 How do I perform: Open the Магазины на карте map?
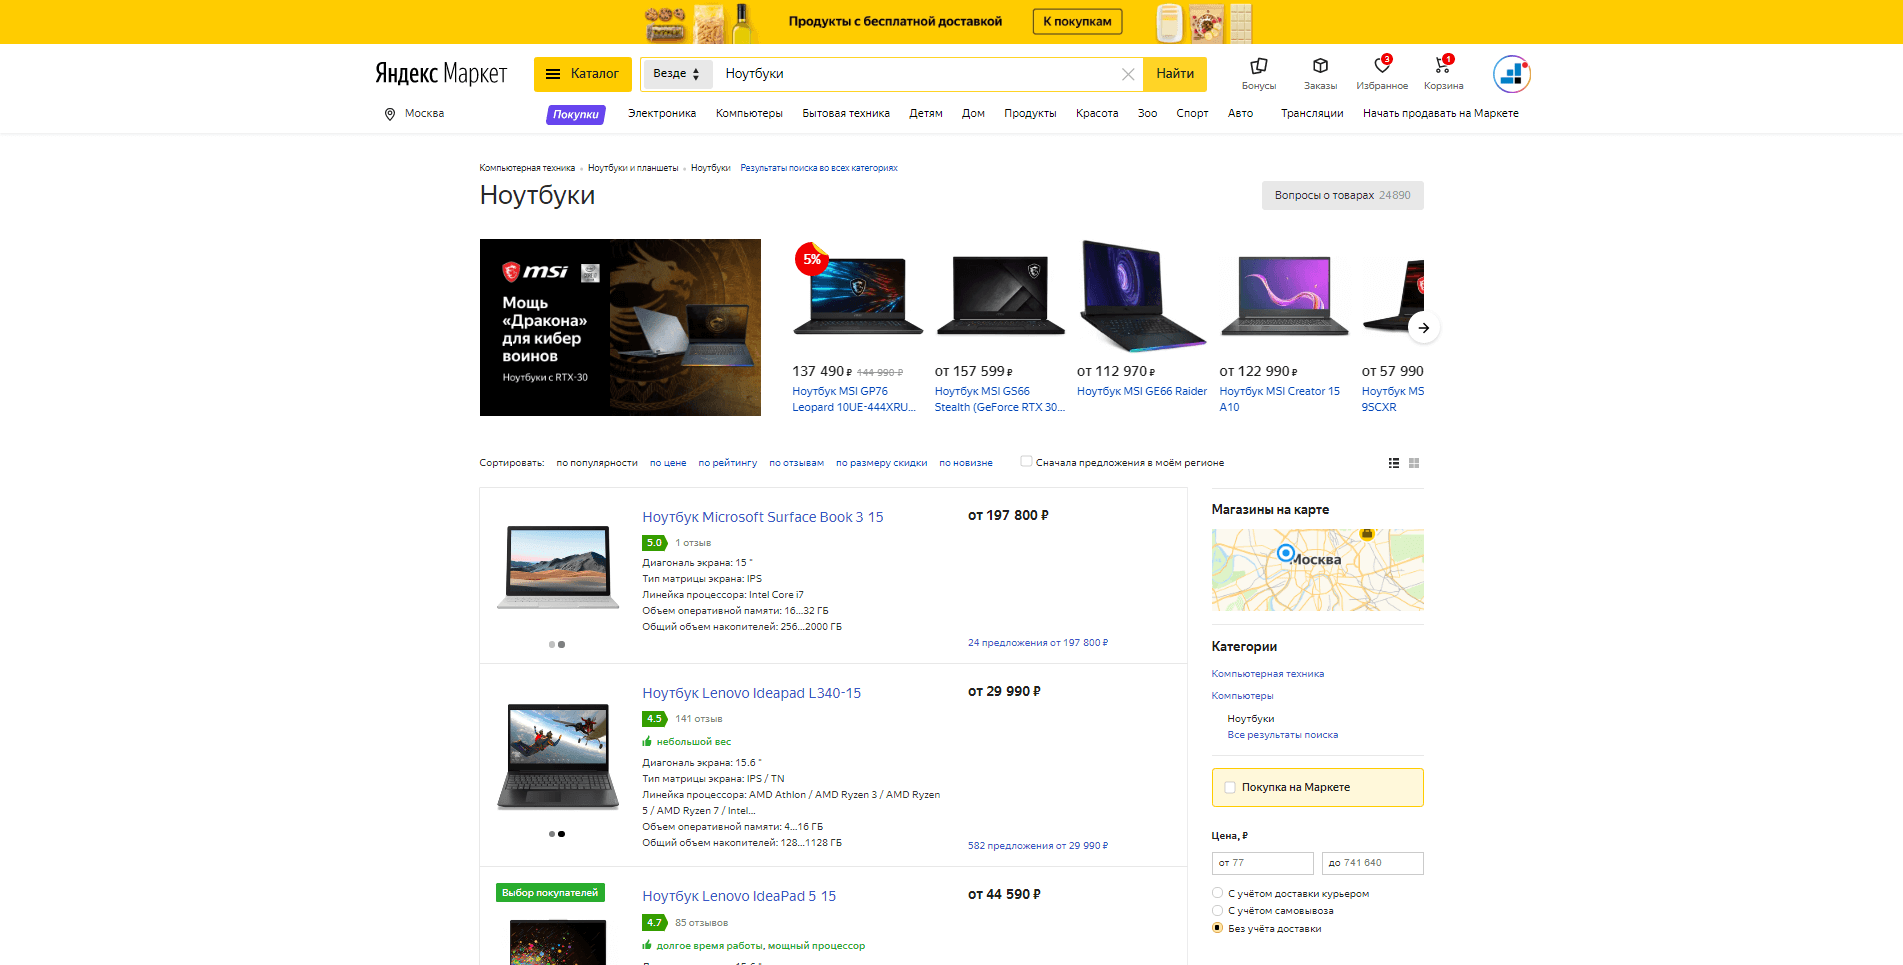point(1317,570)
